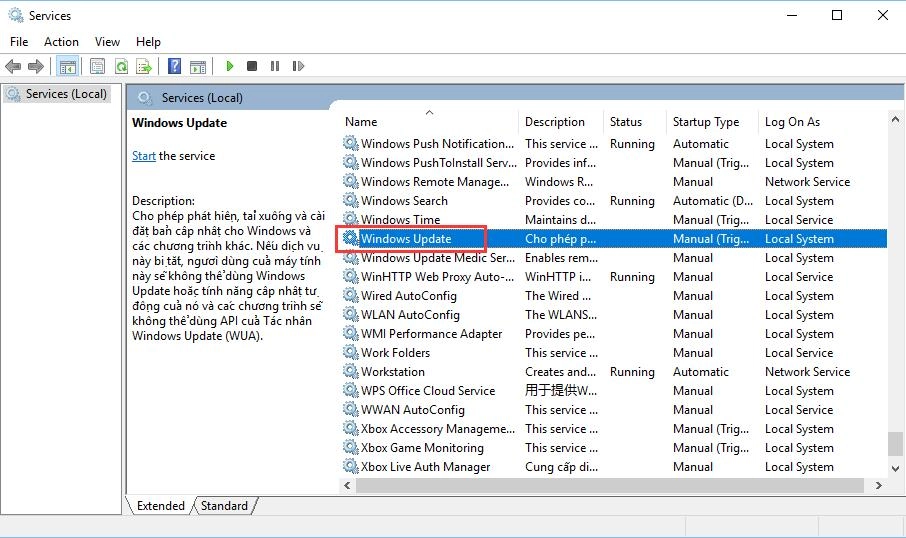
Task: Click gear icon beside Xbox Live Auth Manager
Action: [350, 466]
